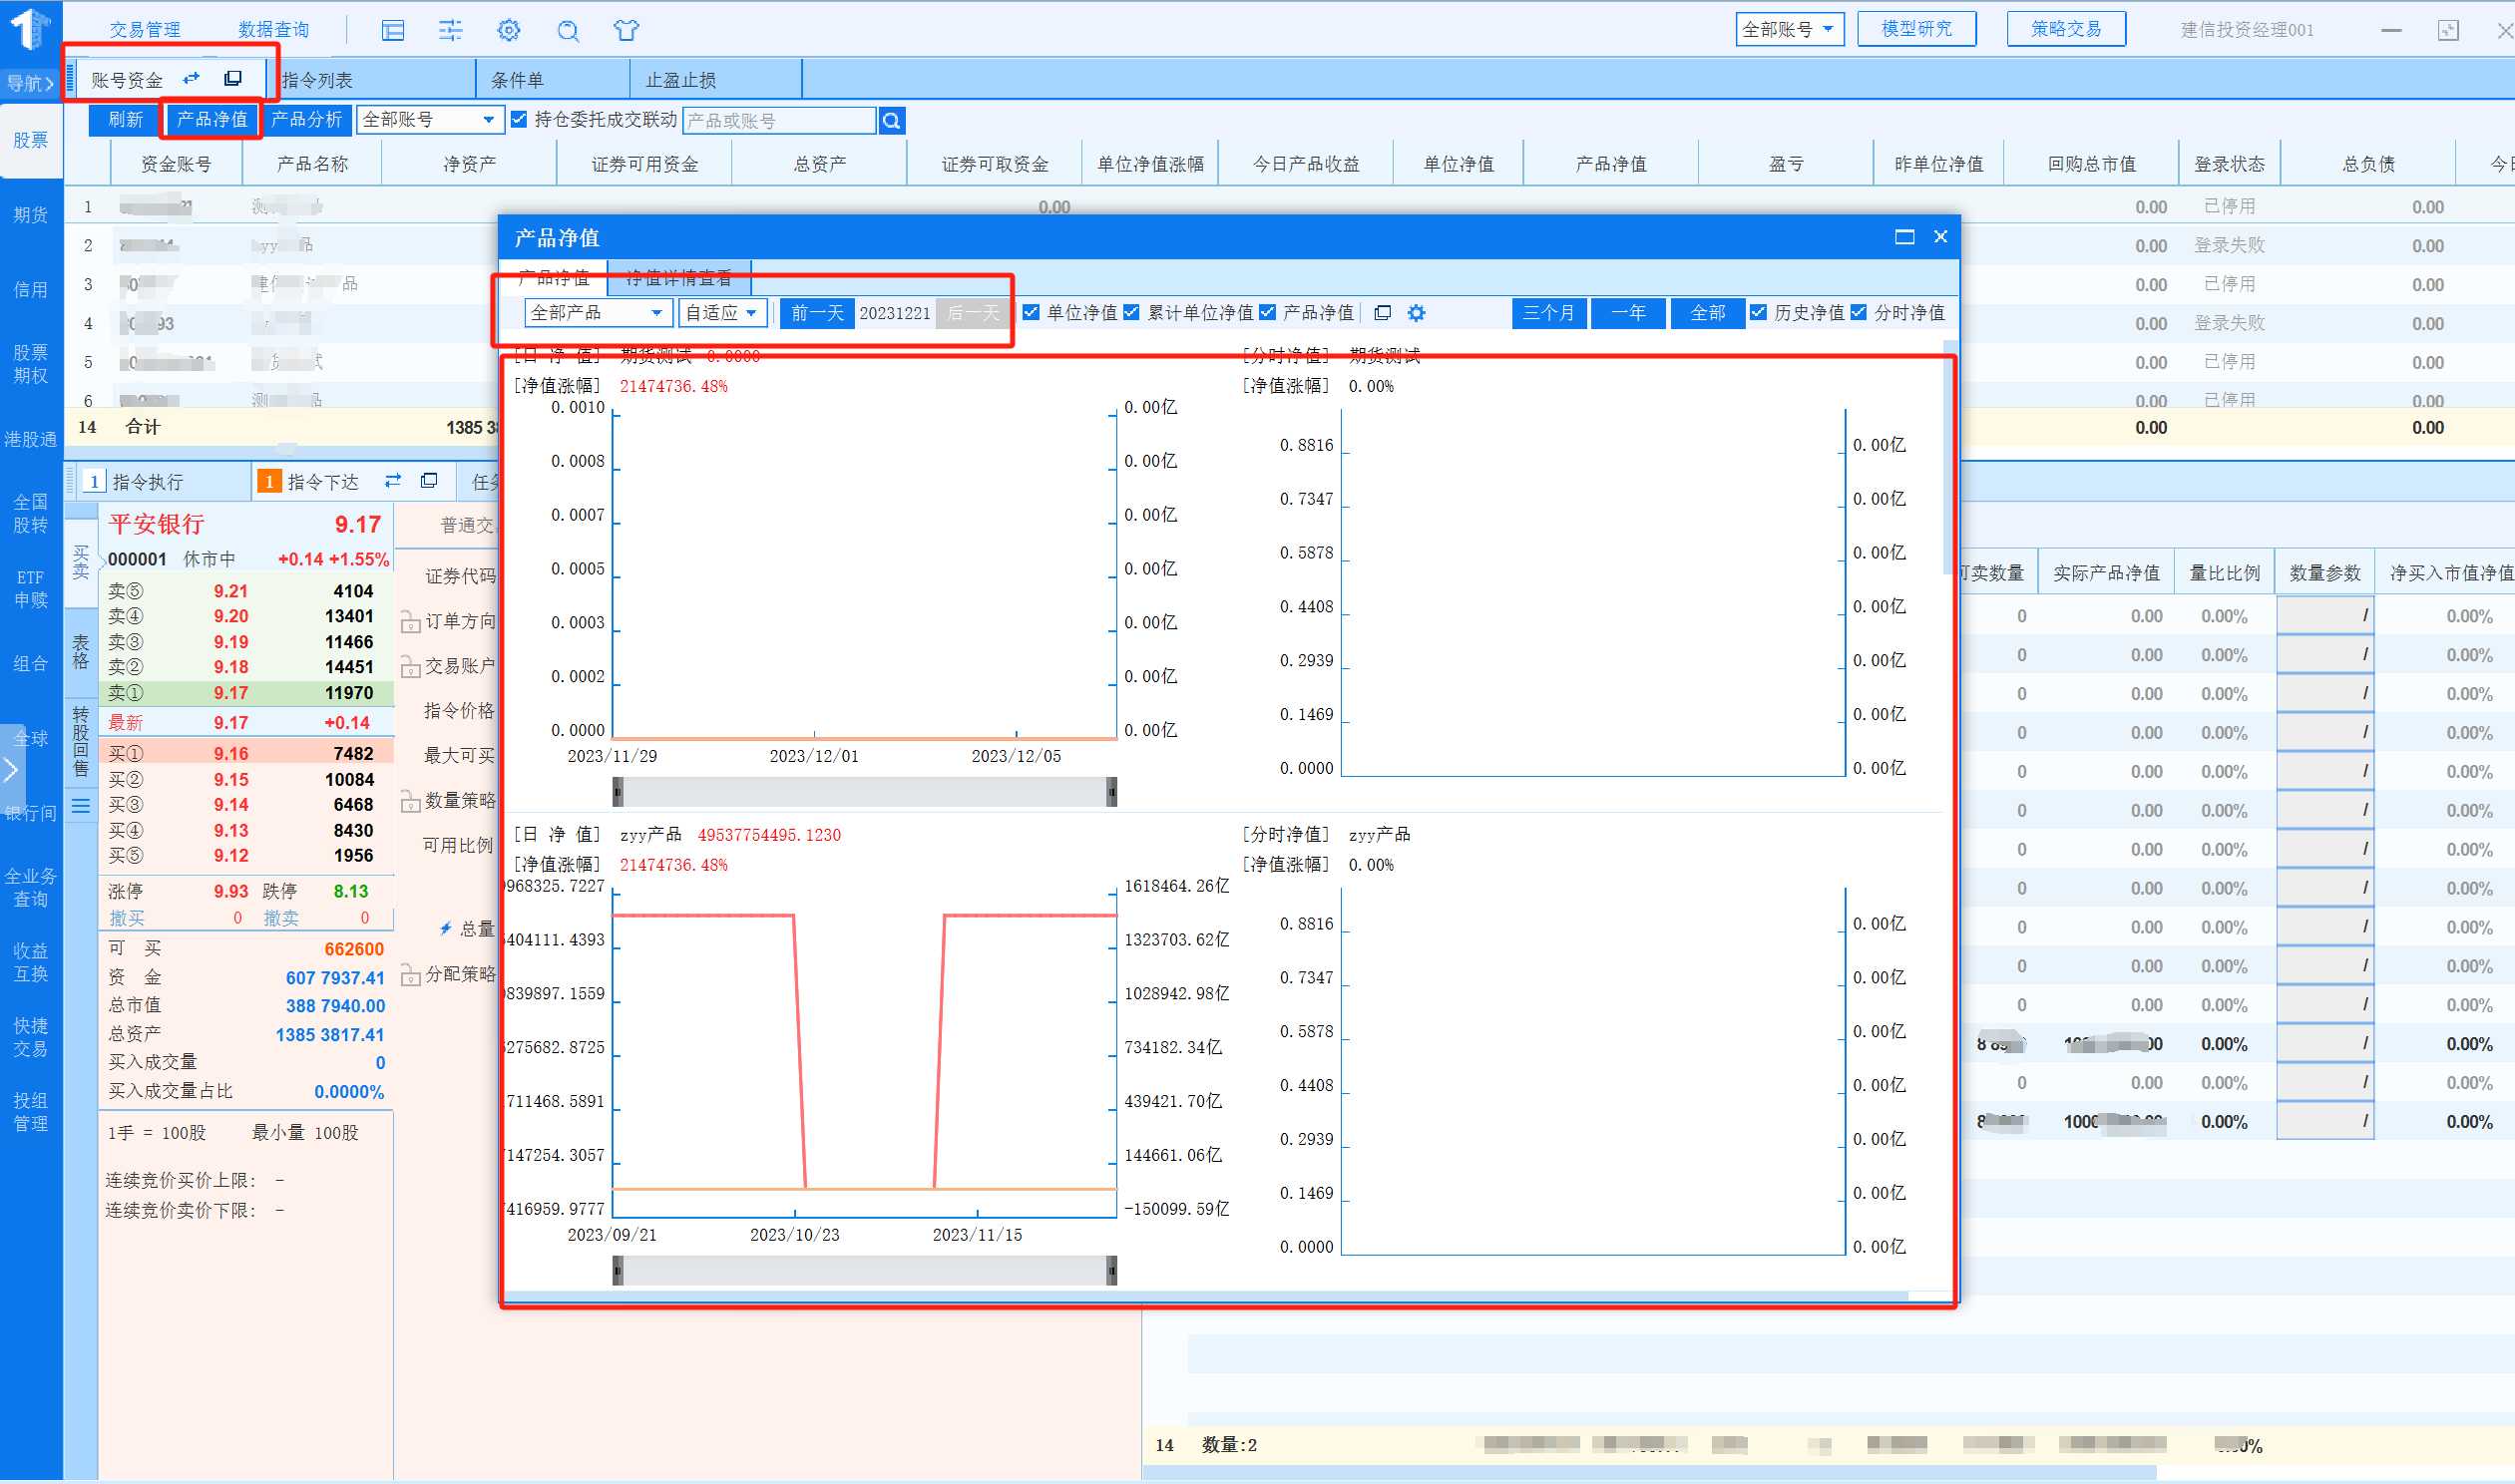This screenshot has width=2515, height=1484.
Task: Click the magnifier search icon in top toolbar
Action: 568,30
